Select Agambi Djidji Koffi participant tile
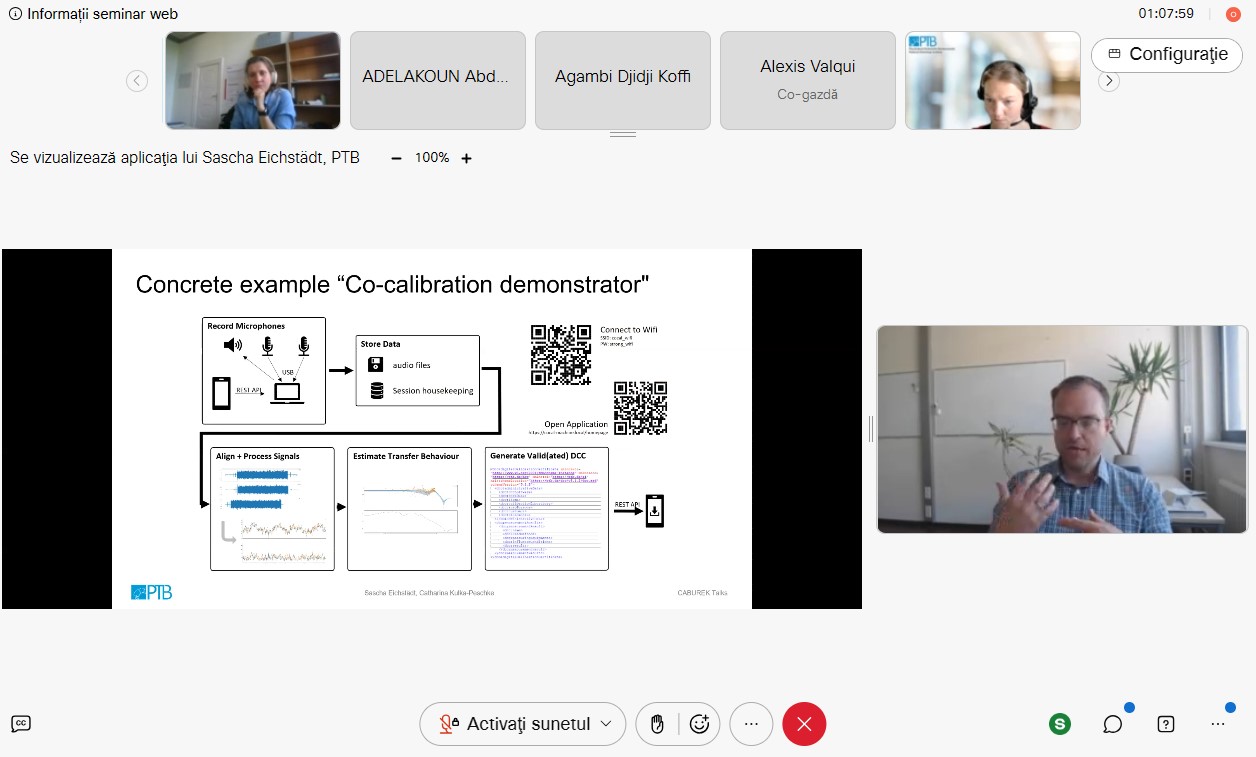The width and height of the screenshot is (1256, 757). (x=622, y=80)
